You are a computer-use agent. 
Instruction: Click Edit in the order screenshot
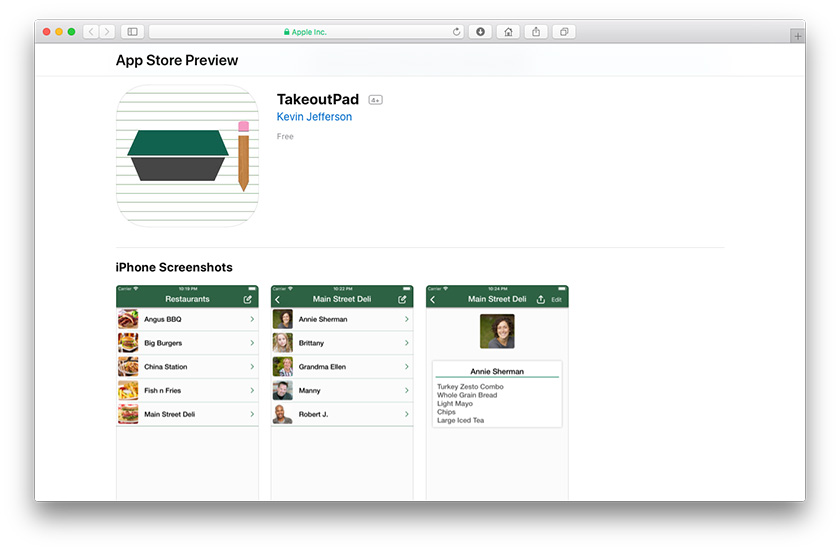point(557,300)
